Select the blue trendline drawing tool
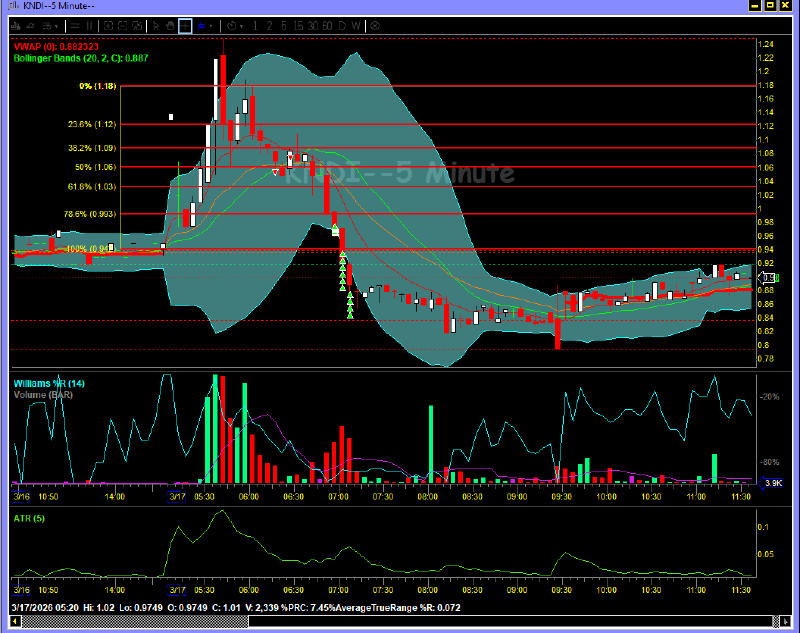 pyautogui.click(x=202, y=26)
